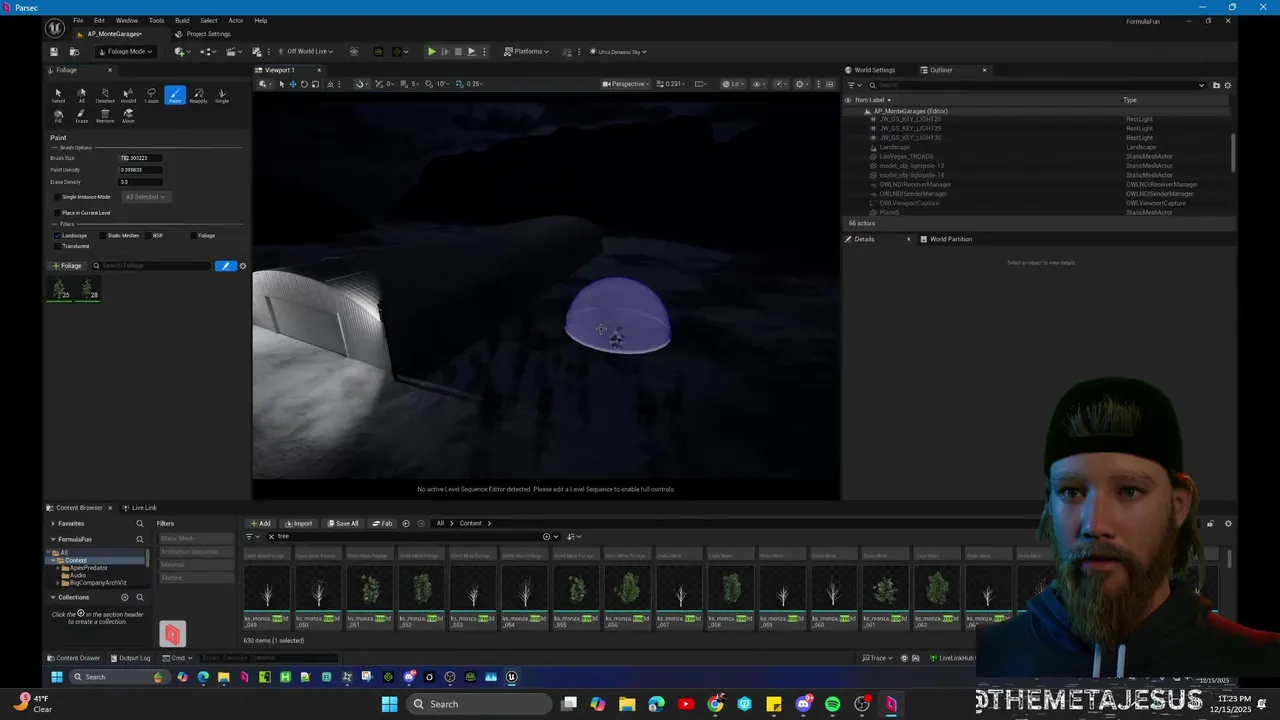Open the Fab button
Image resolution: width=1280 pixels, height=720 pixels.
[382, 523]
